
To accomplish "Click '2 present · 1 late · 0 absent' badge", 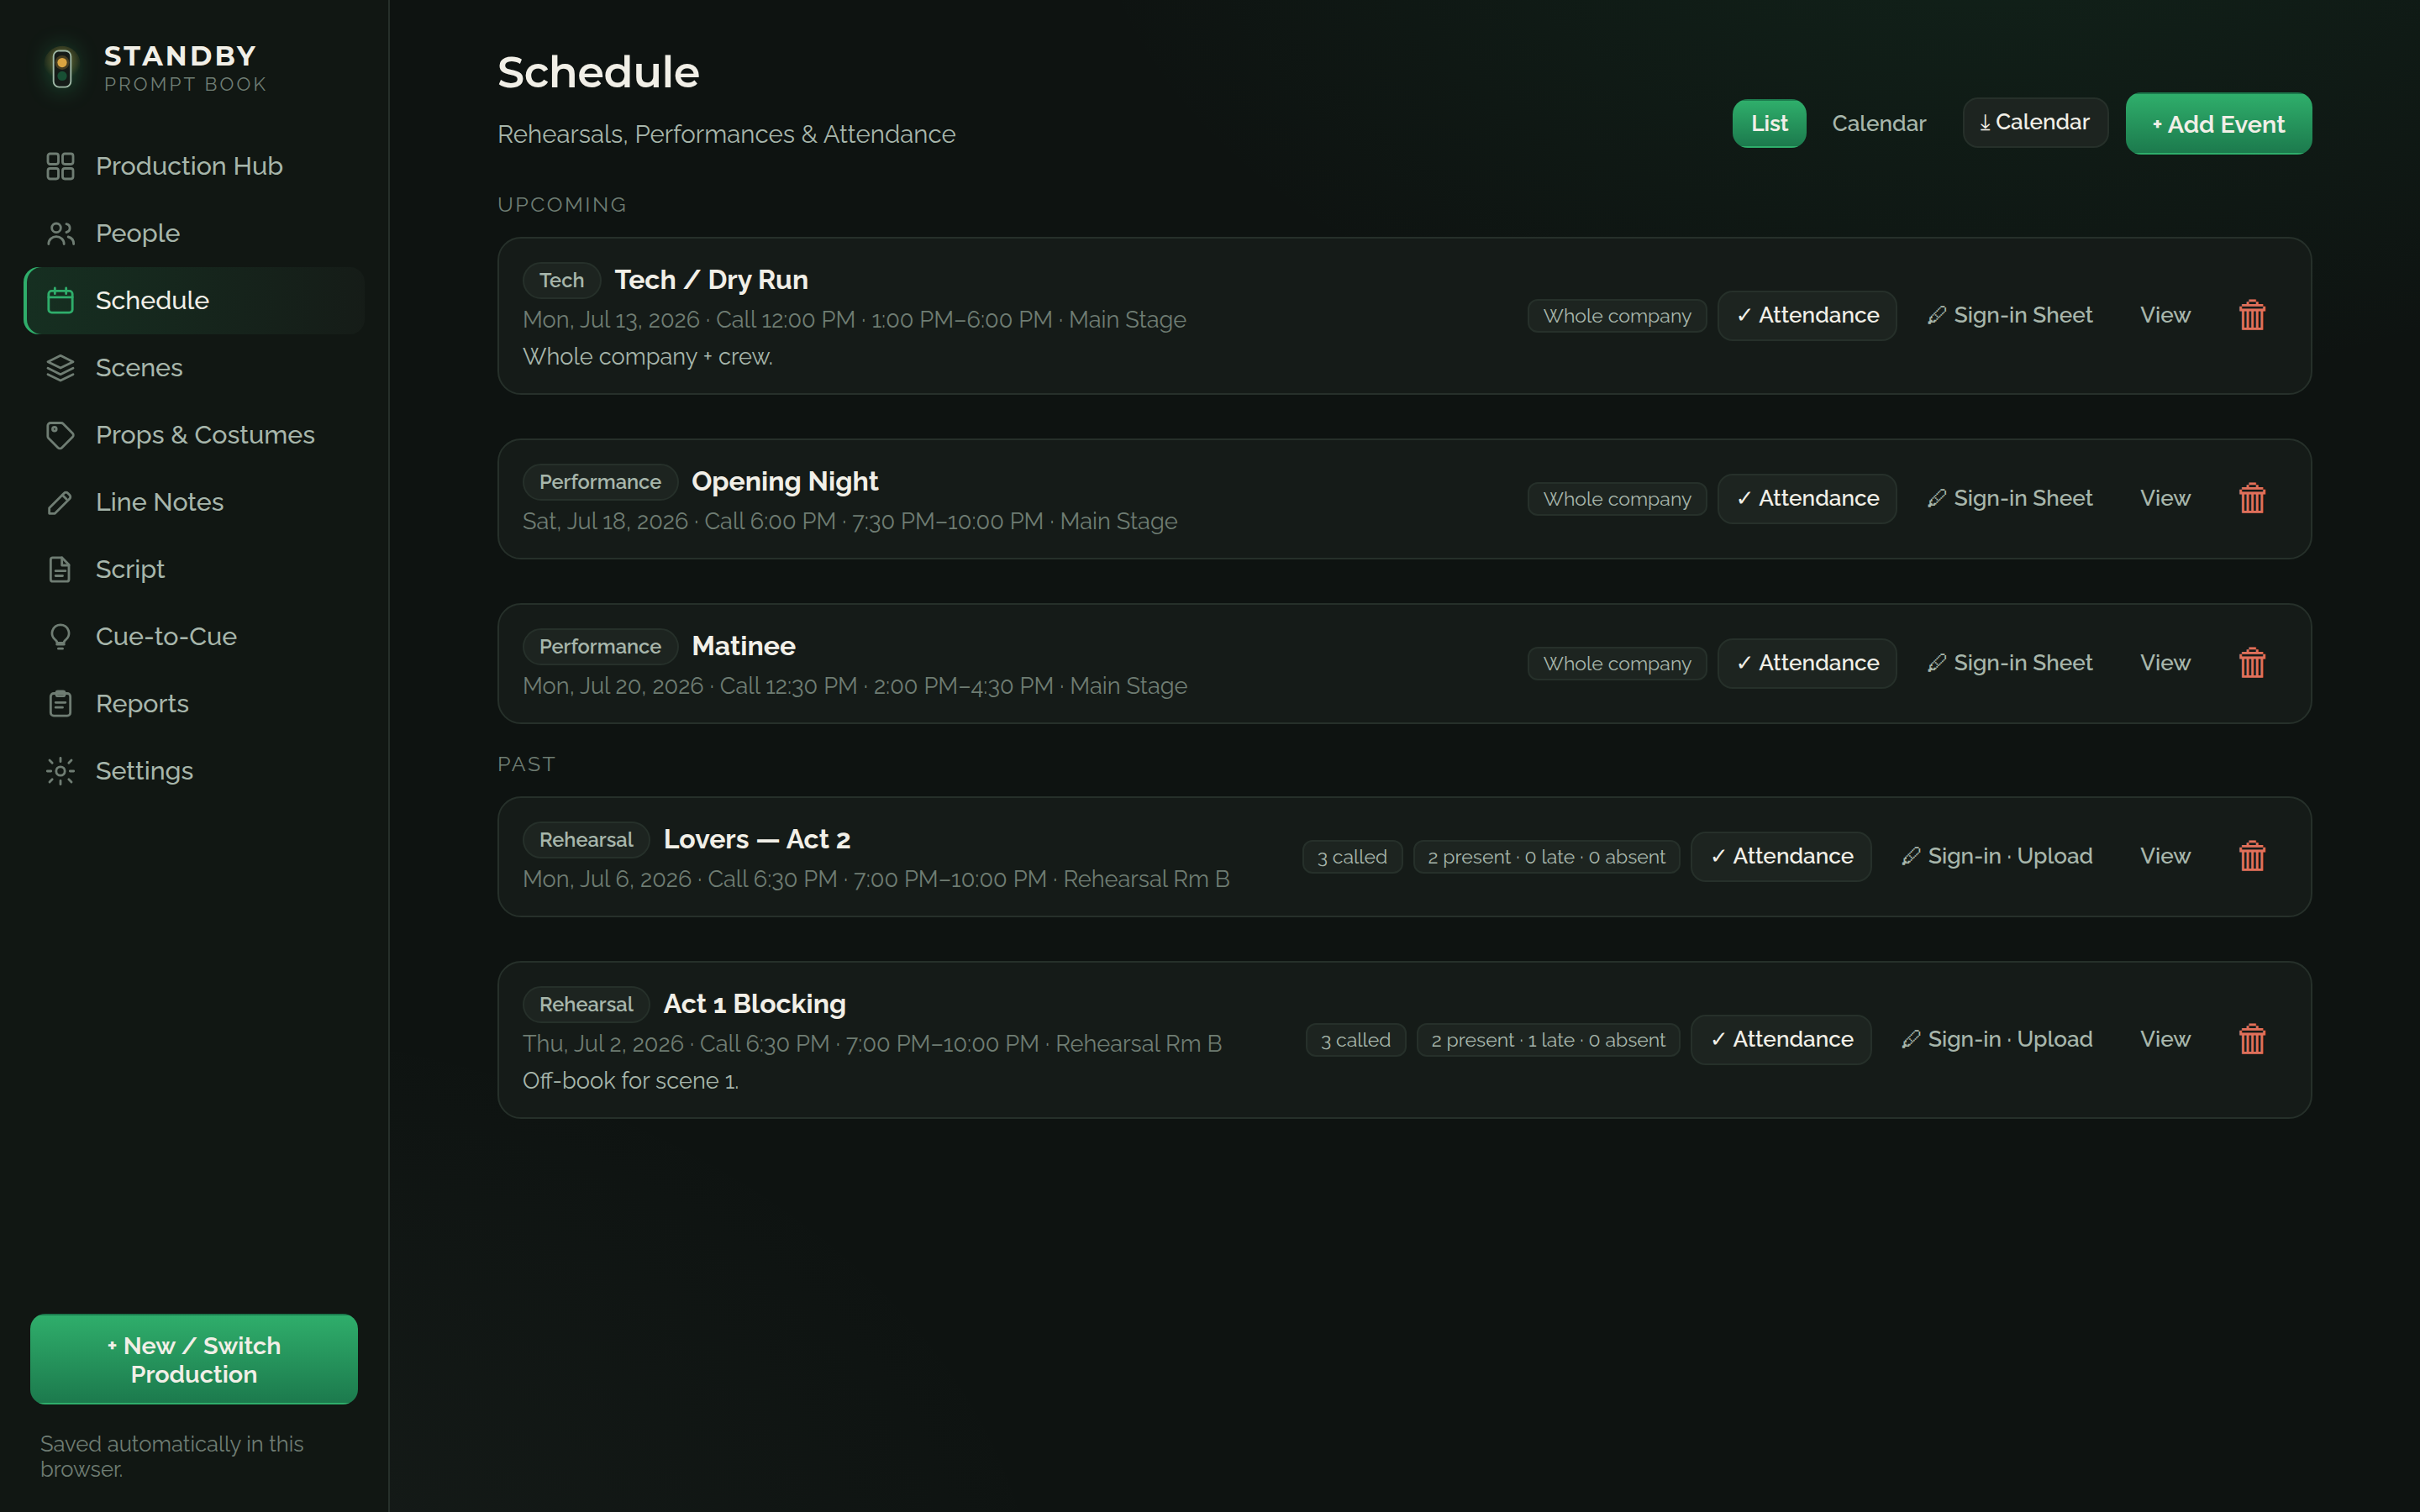I will click(1548, 1040).
